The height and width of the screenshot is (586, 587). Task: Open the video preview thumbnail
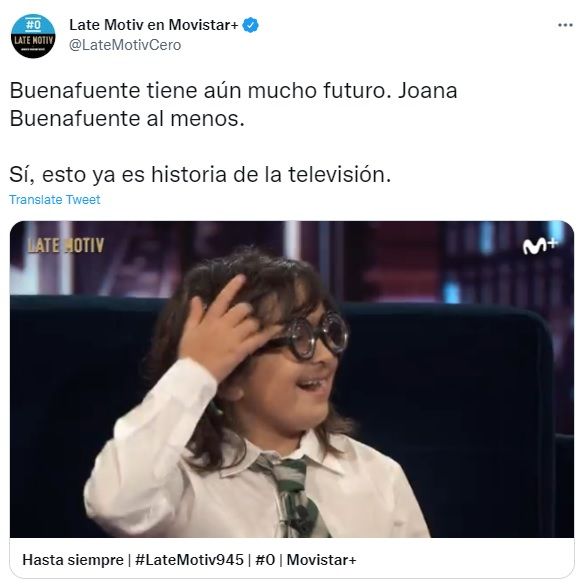pyautogui.click(x=292, y=379)
